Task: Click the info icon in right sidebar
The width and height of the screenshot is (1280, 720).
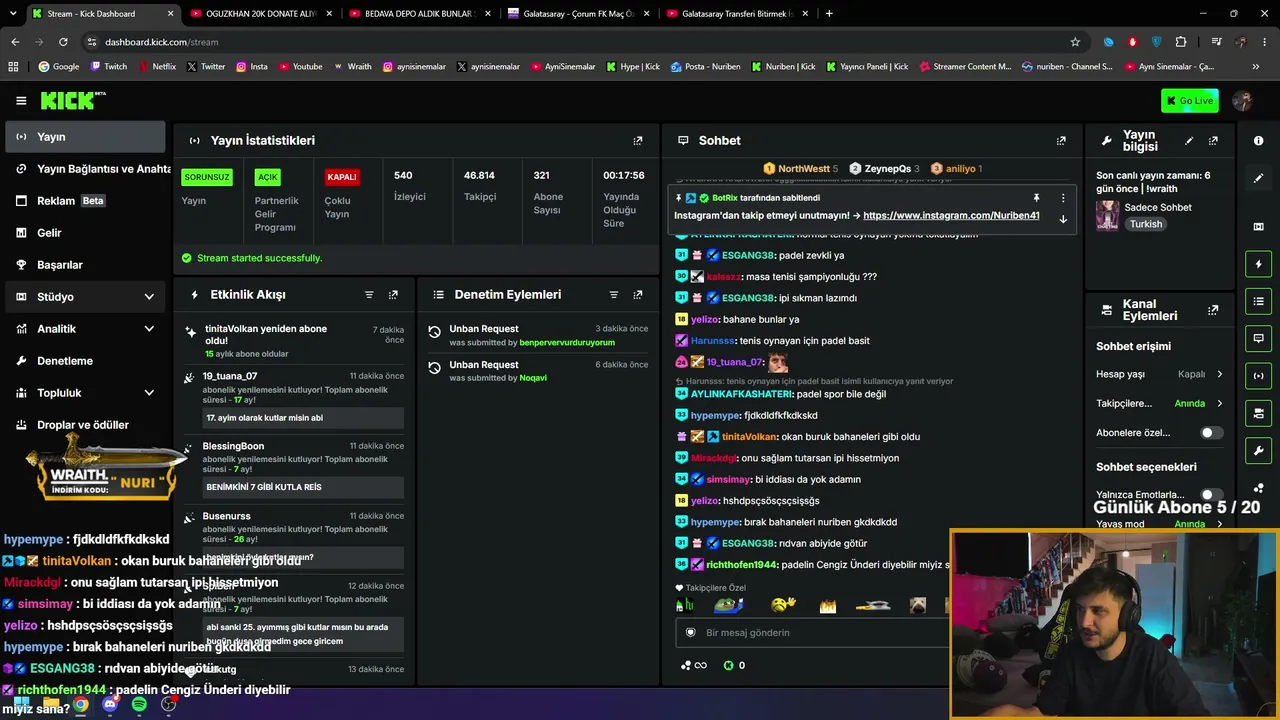Action: [x=1258, y=141]
